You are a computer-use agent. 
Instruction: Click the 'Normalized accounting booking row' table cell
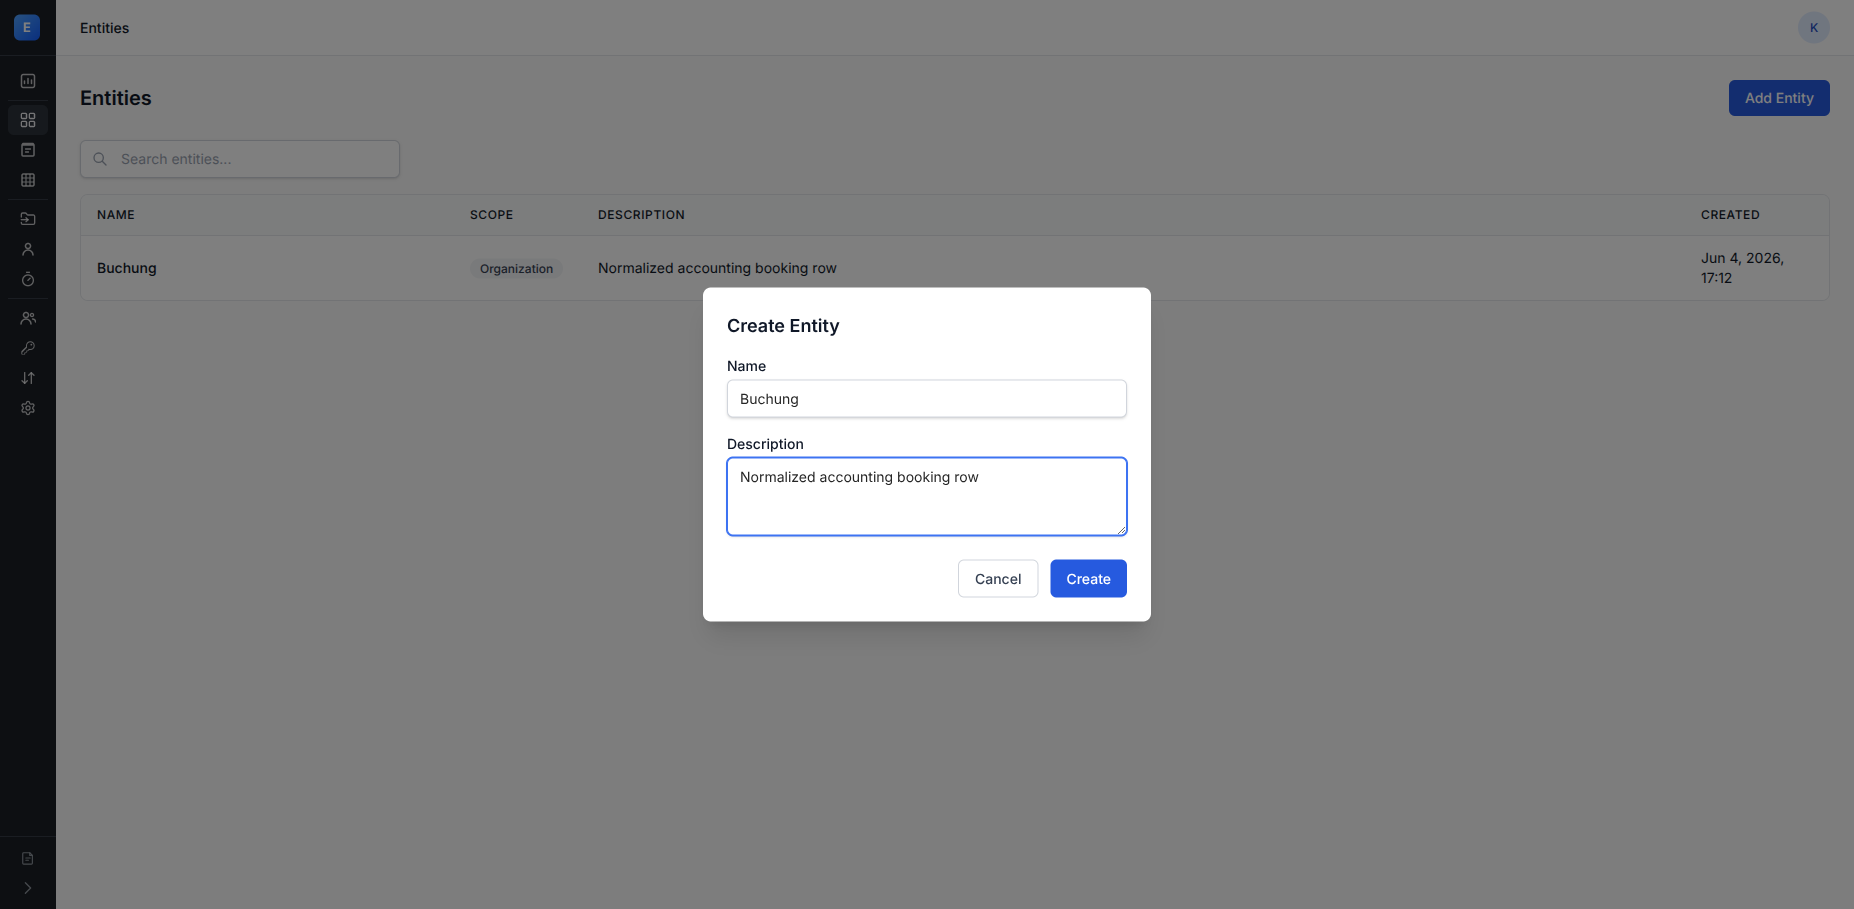pyautogui.click(x=717, y=268)
